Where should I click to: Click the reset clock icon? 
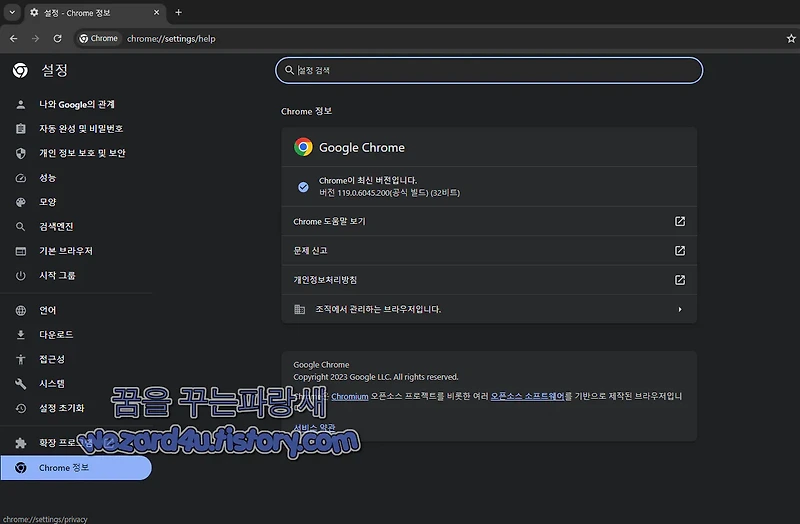[x=20, y=408]
